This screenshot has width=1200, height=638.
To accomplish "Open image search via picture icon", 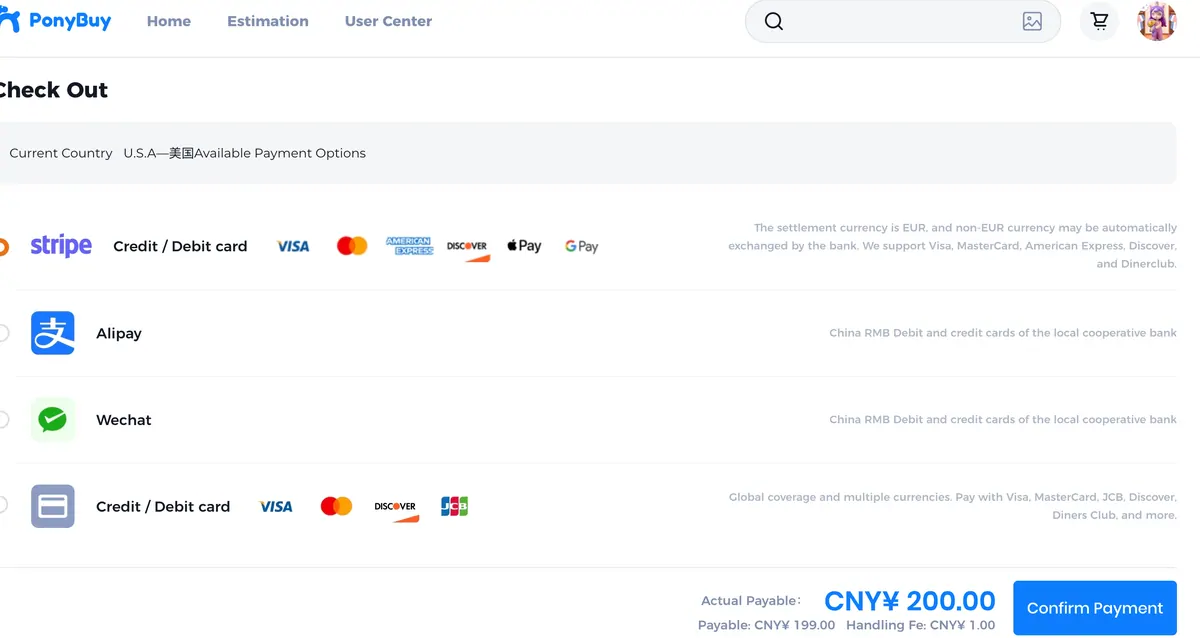I will 1032,21.
